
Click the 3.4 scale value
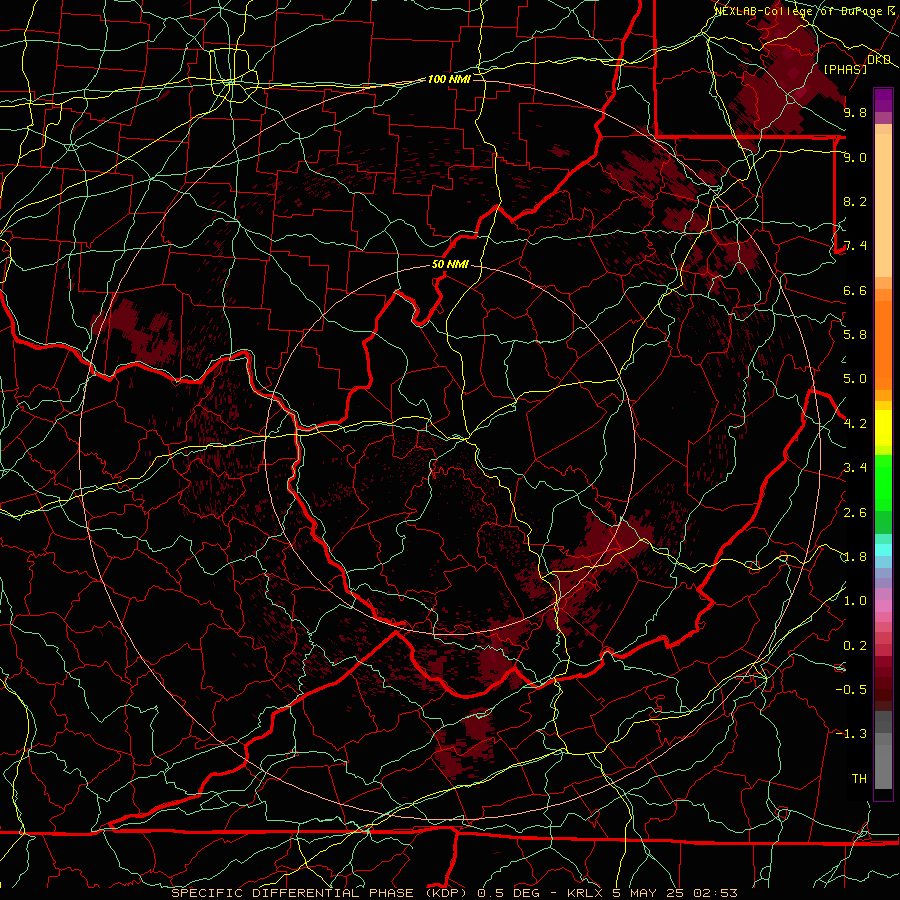855,468
